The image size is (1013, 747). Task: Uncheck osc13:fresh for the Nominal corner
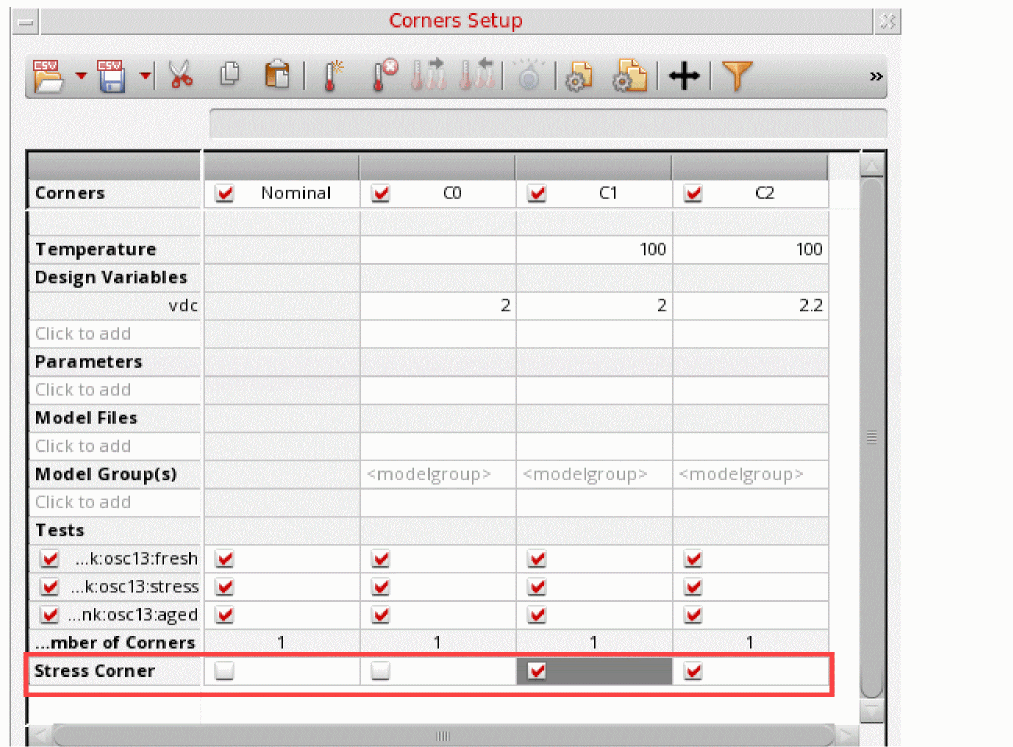[225, 558]
